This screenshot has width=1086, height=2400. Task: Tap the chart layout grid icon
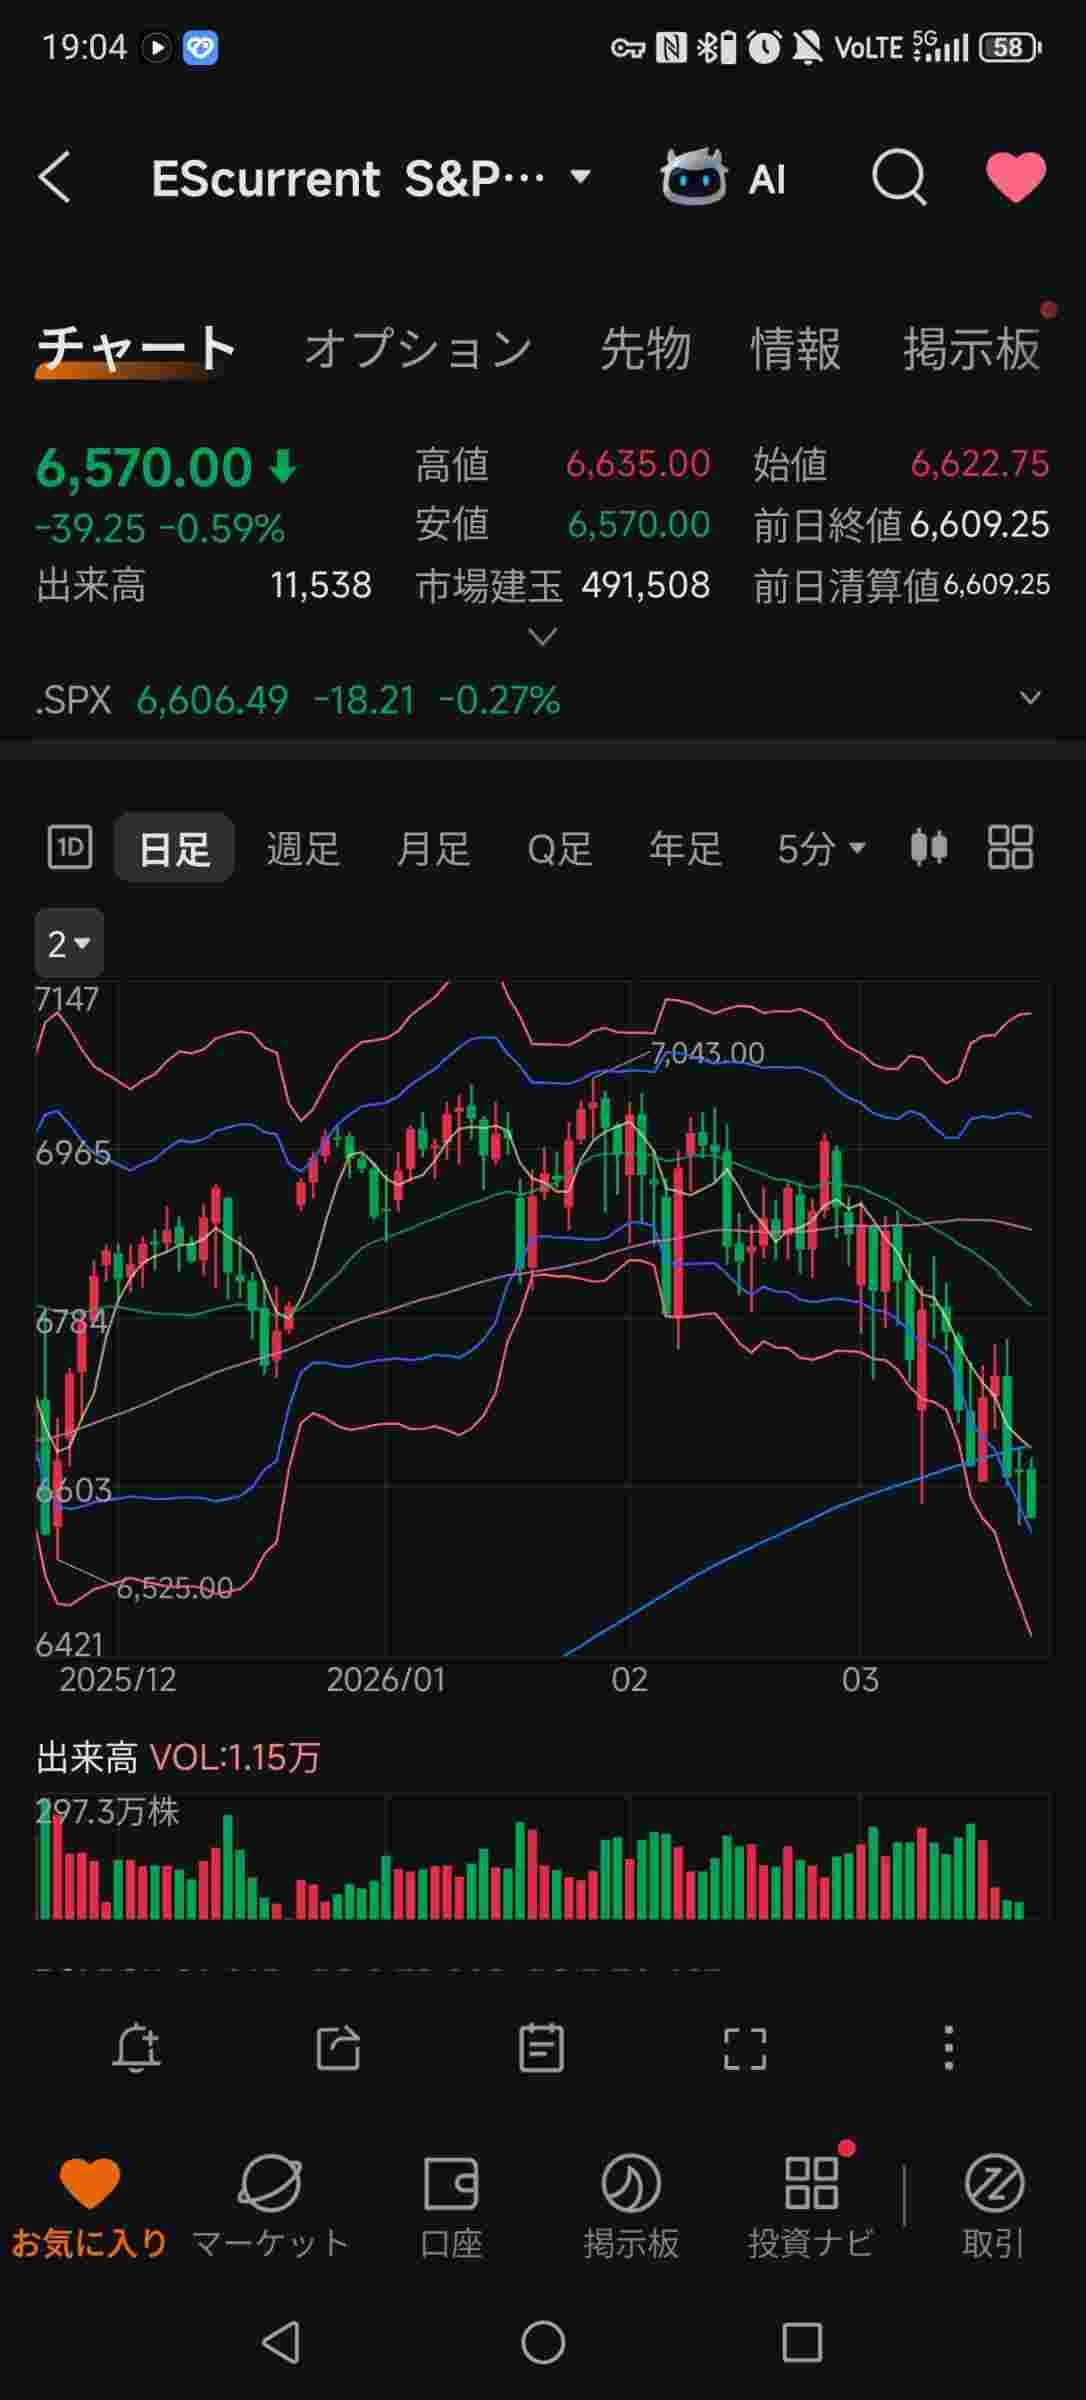tap(1010, 848)
